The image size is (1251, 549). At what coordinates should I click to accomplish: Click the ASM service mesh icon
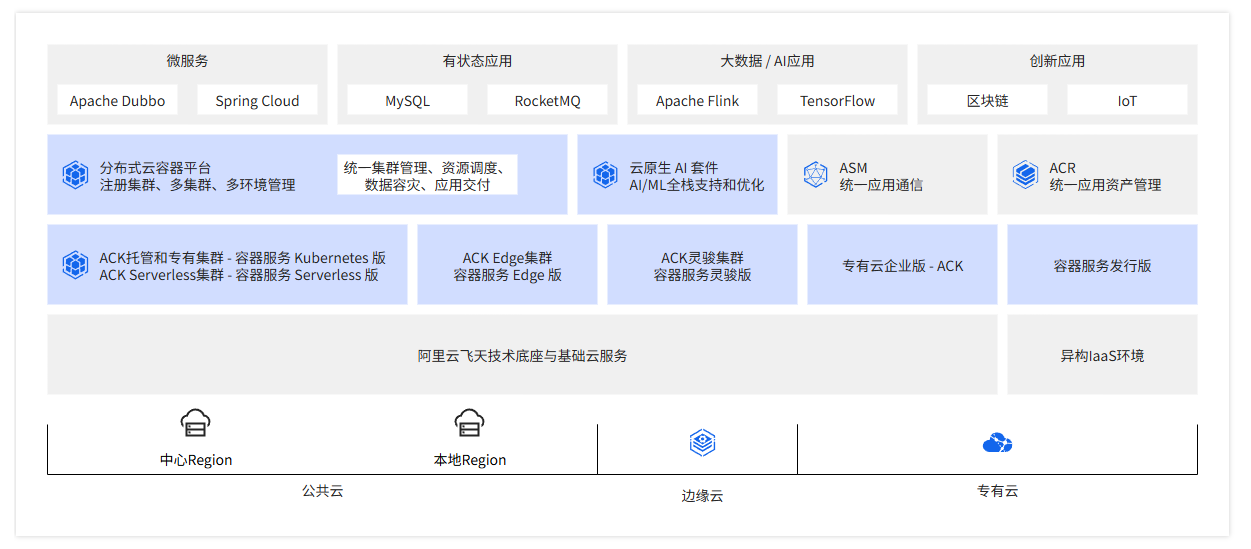pyautogui.click(x=816, y=175)
